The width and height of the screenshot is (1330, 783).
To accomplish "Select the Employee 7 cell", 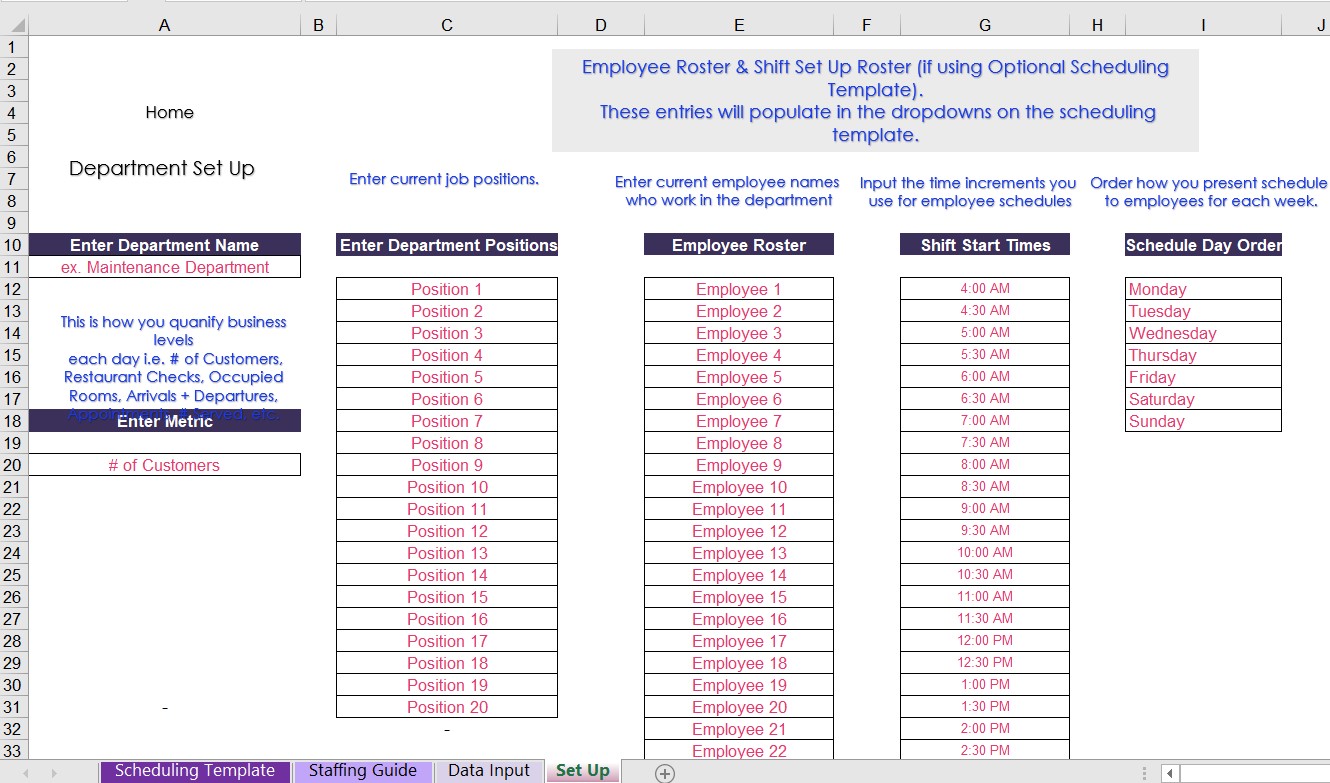I will [x=739, y=421].
